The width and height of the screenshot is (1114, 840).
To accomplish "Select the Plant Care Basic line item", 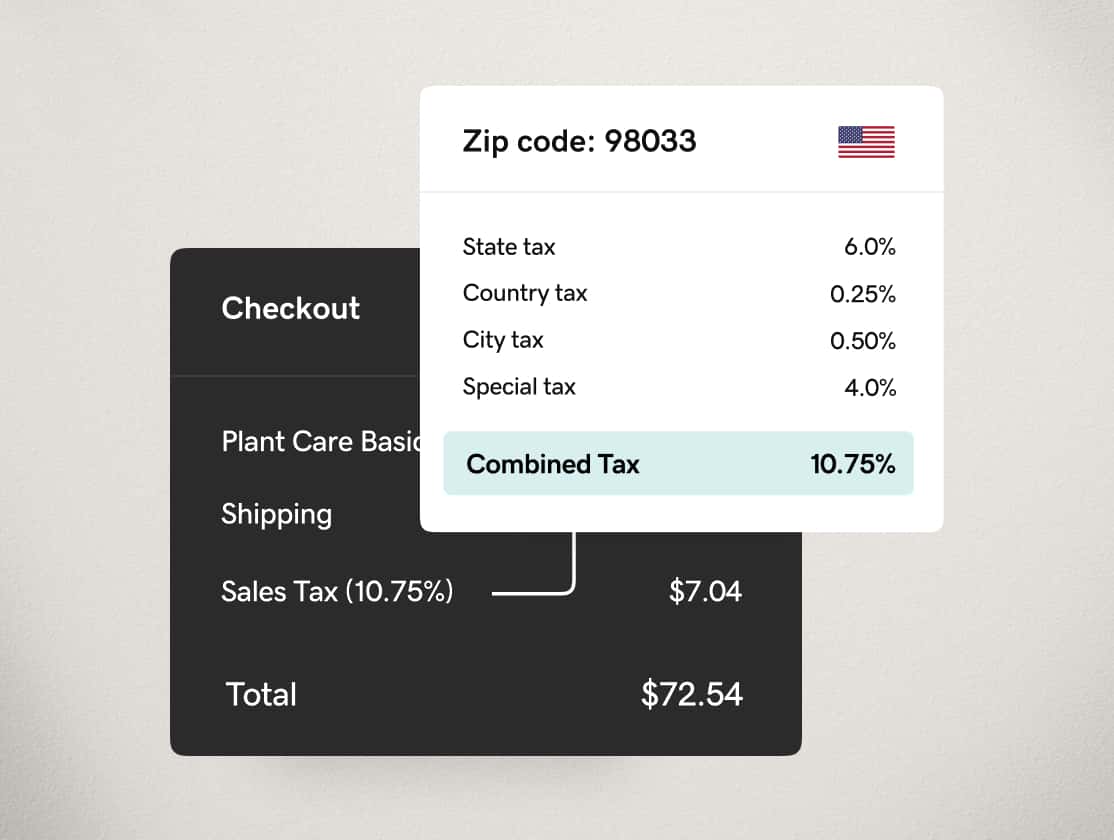I will [x=321, y=441].
